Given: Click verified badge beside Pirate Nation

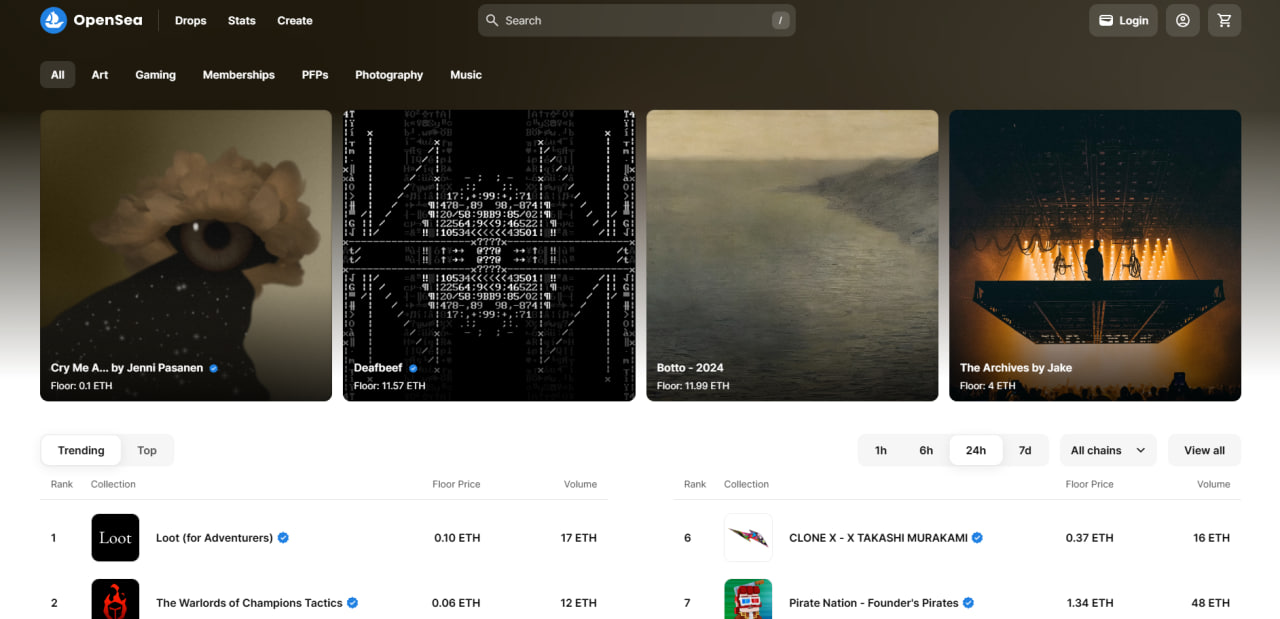Looking at the screenshot, I should (x=969, y=603).
